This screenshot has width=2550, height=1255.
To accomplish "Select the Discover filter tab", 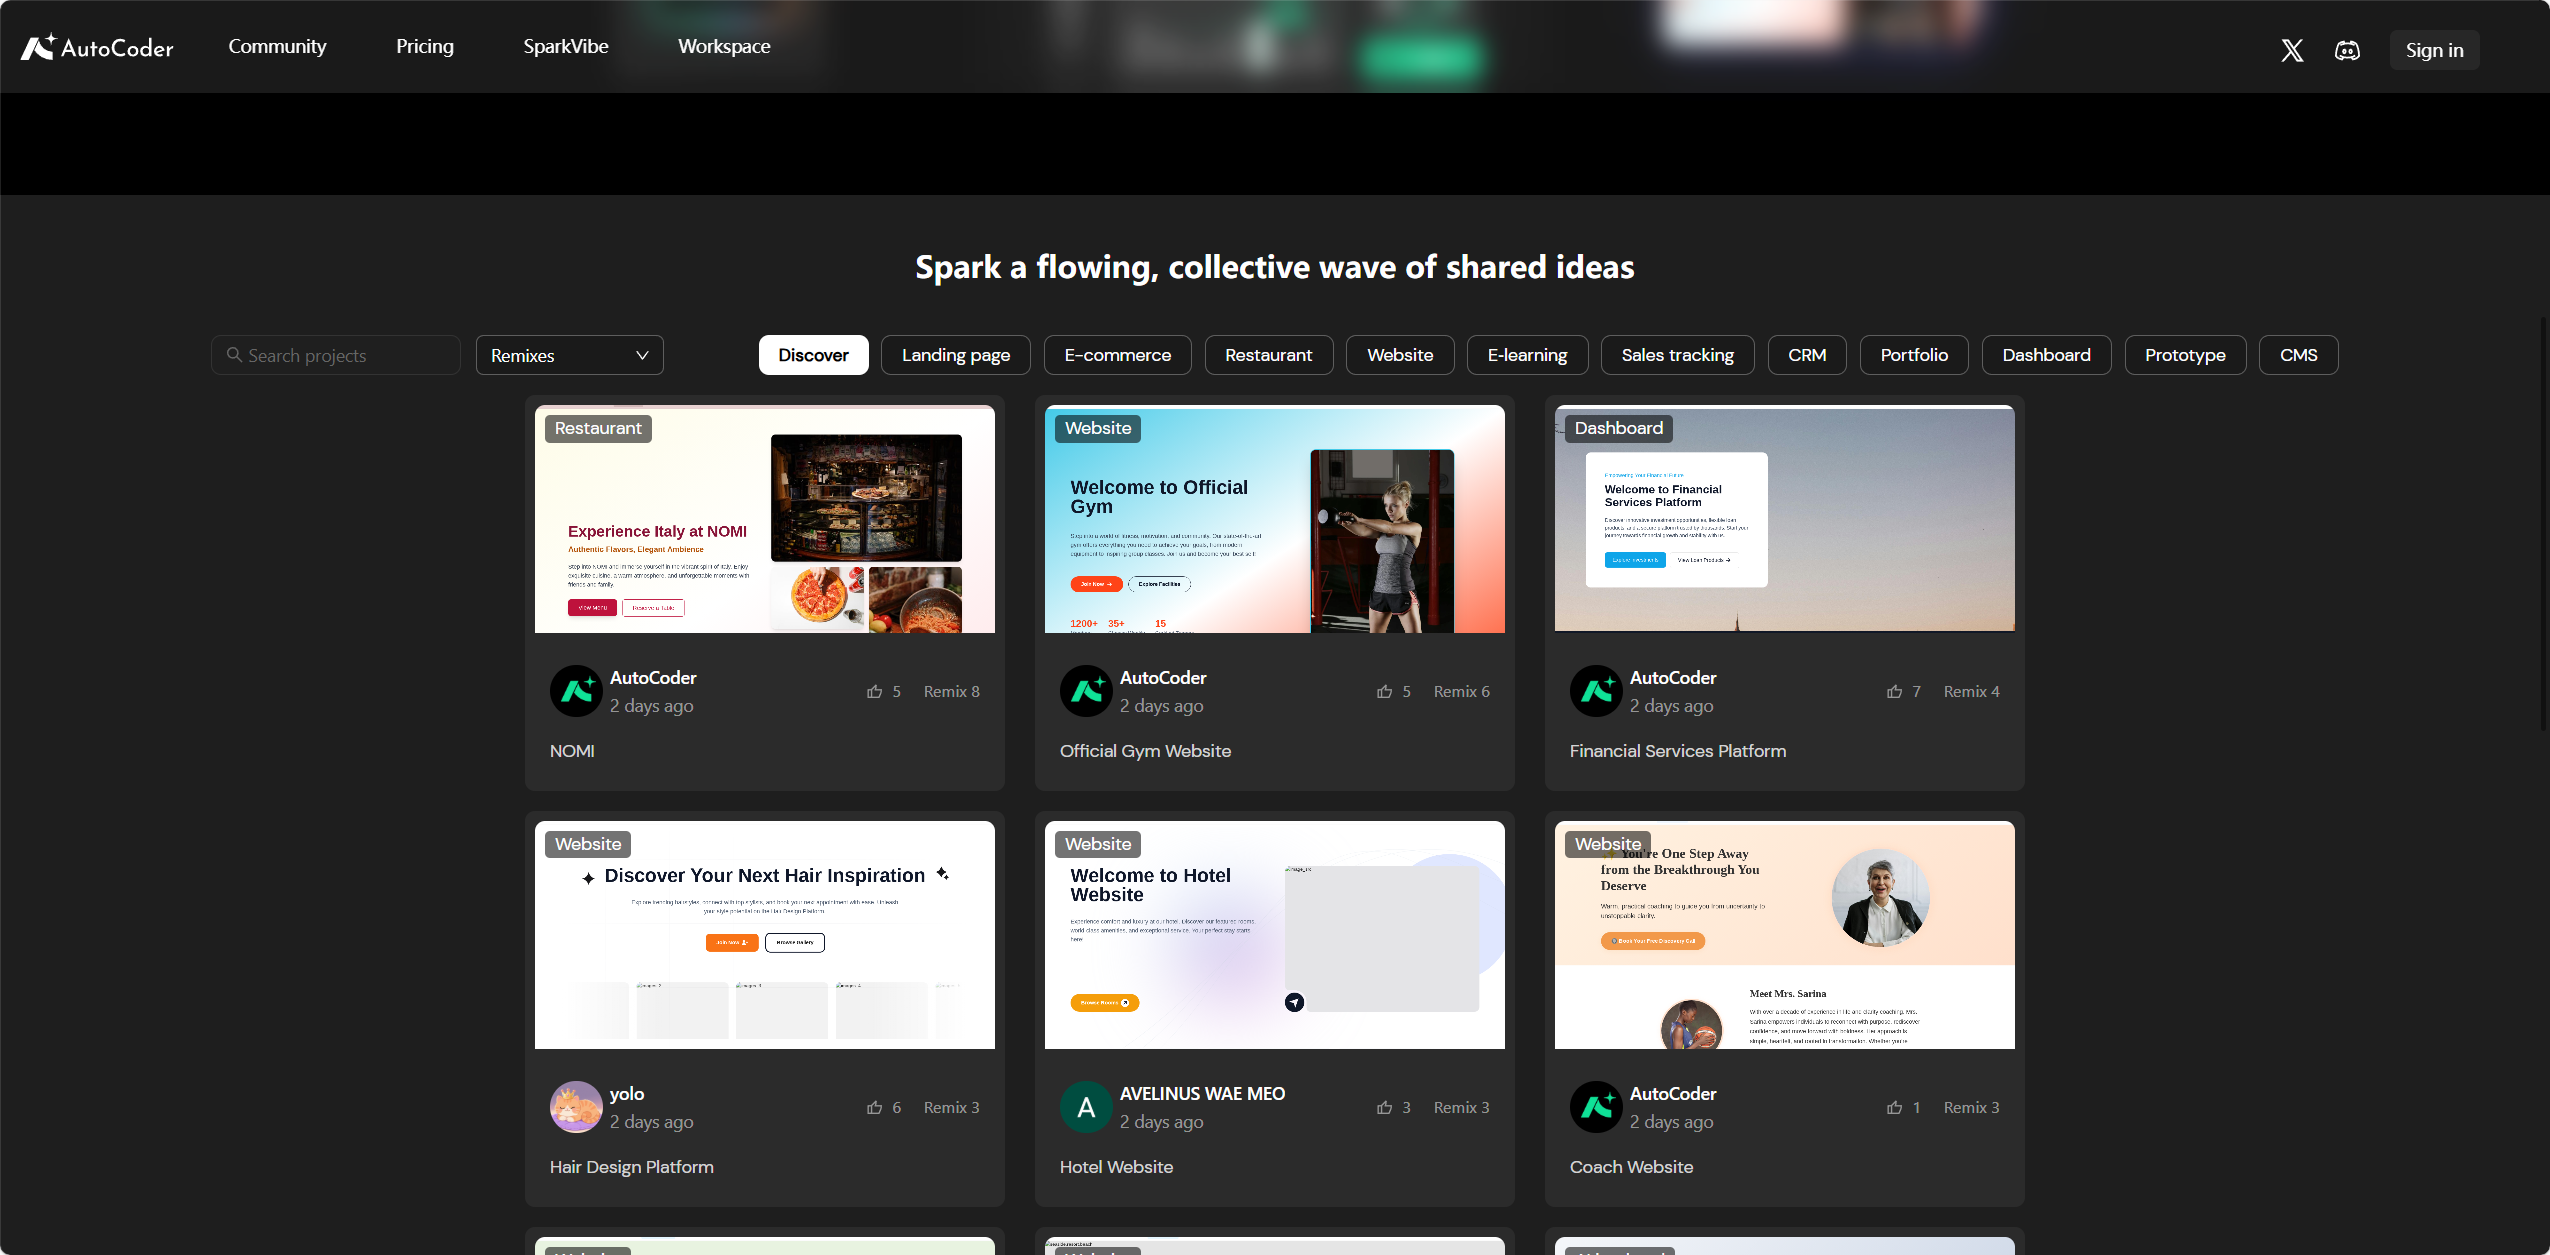I will click(x=813, y=355).
